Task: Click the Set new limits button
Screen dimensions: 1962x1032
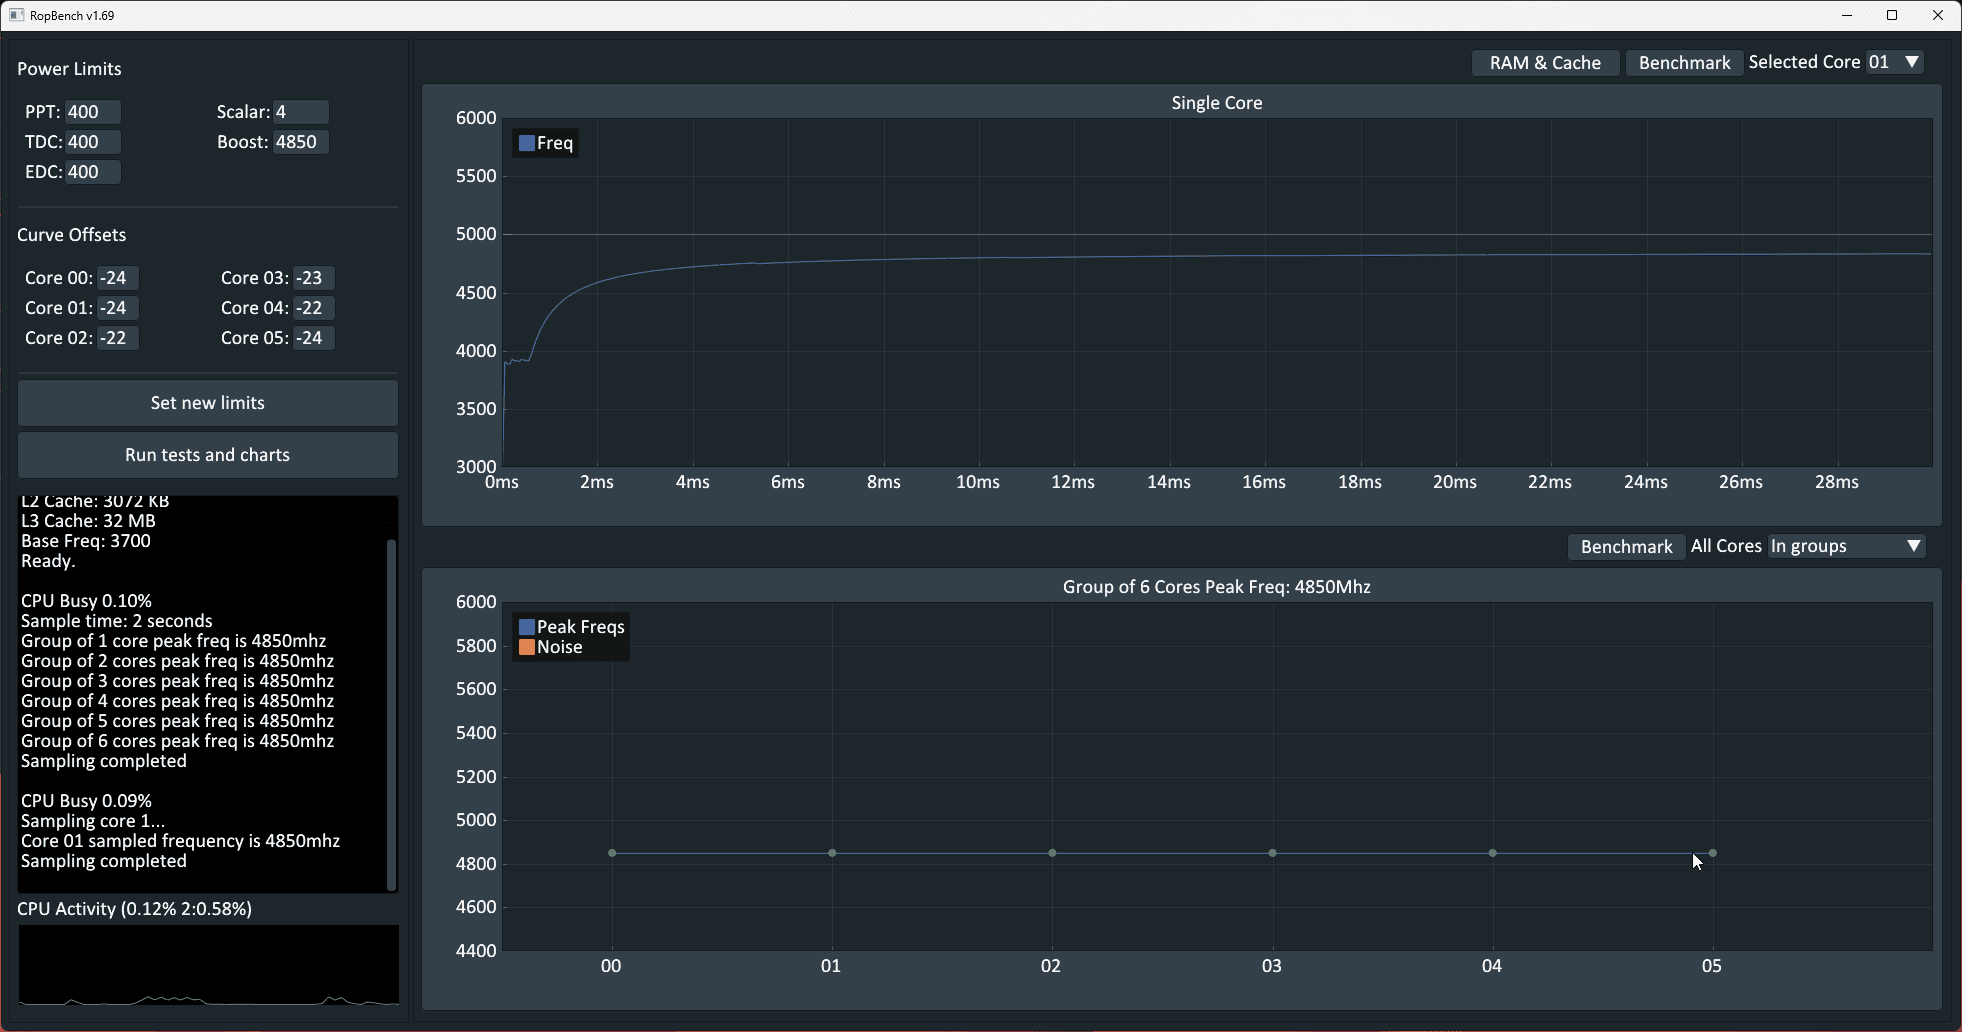Action: pos(208,403)
